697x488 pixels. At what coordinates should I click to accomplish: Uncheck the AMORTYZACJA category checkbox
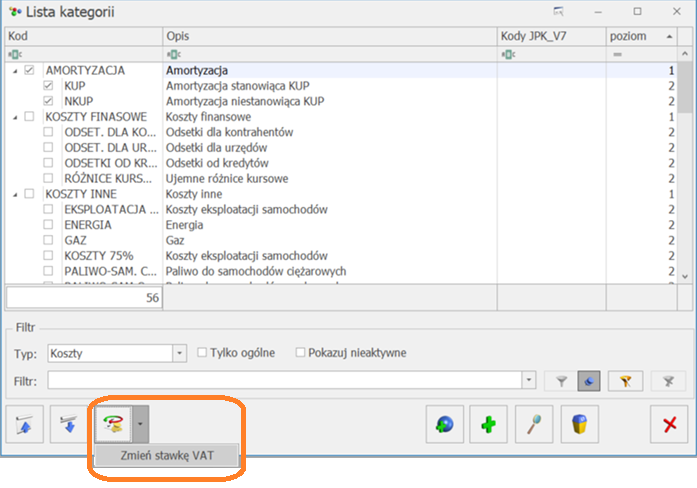point(29,70)
